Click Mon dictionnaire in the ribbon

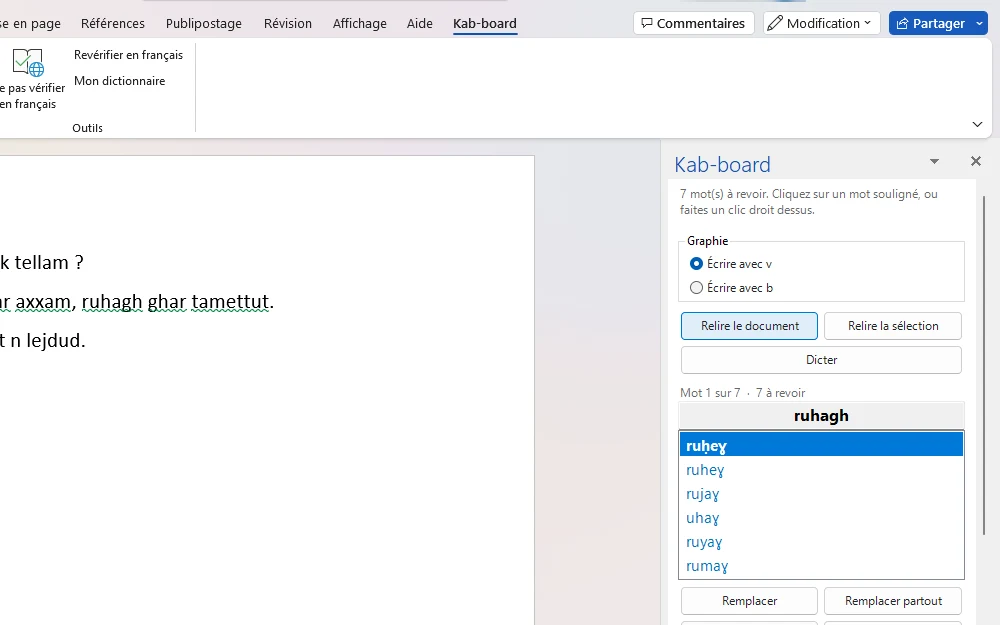(x=119, y=81)
